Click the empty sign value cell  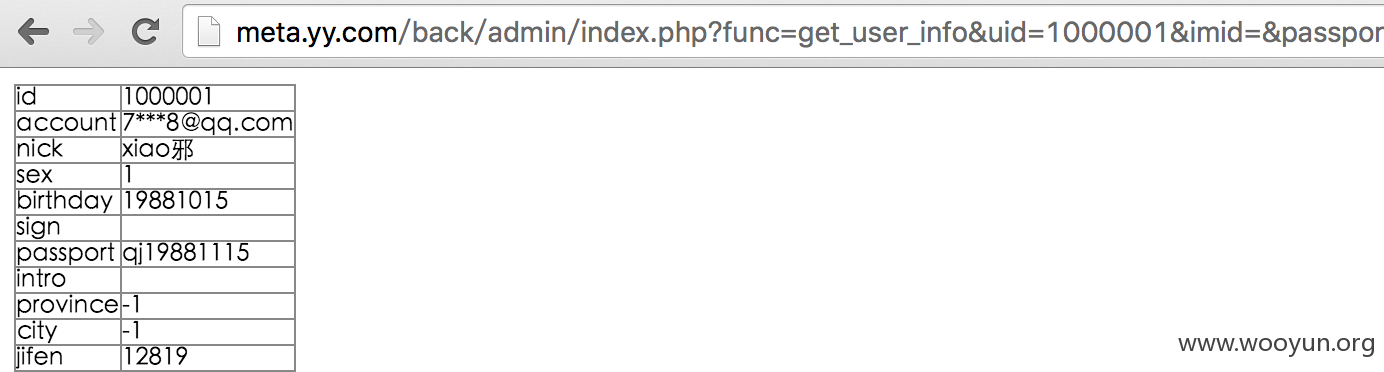click(x=208, y=227)
